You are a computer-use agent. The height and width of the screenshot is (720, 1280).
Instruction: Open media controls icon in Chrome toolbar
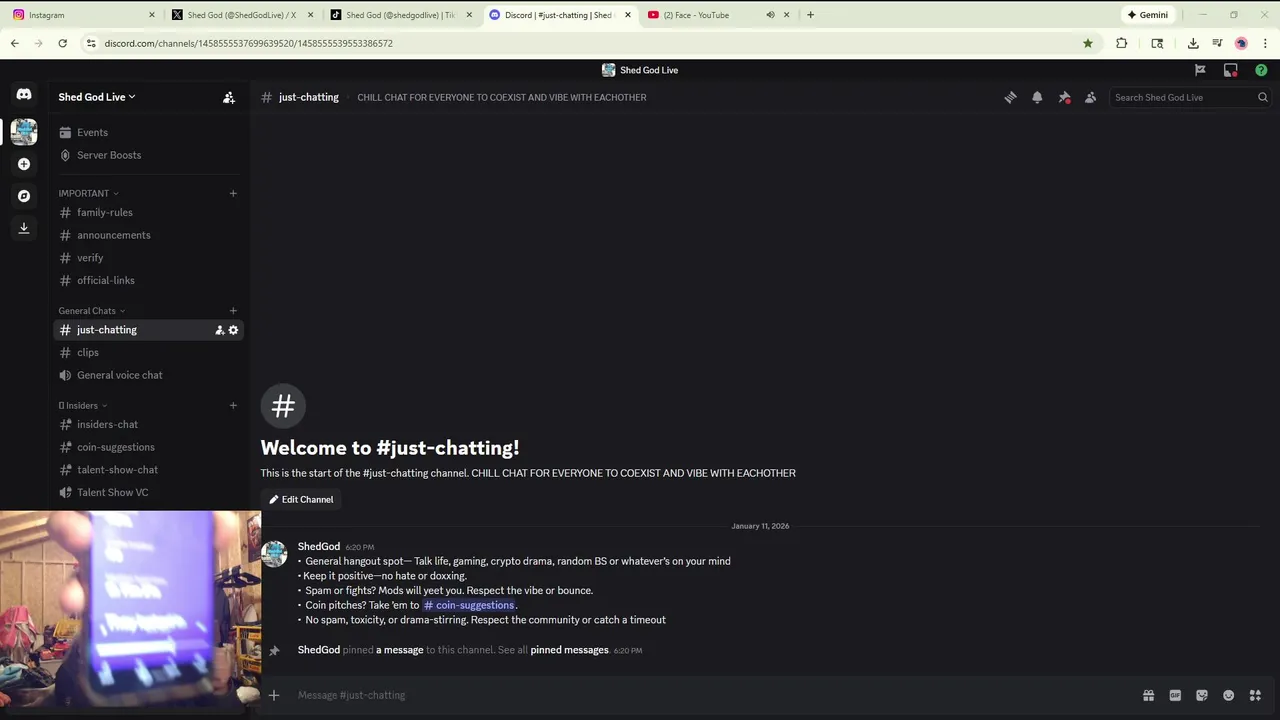coord(1217,43)
